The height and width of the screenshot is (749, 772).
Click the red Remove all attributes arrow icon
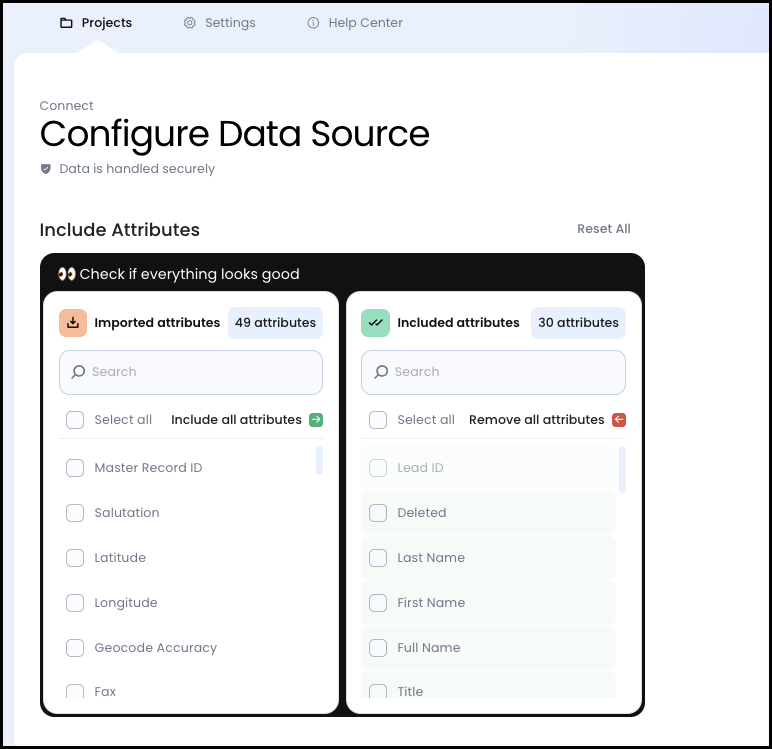619,420
